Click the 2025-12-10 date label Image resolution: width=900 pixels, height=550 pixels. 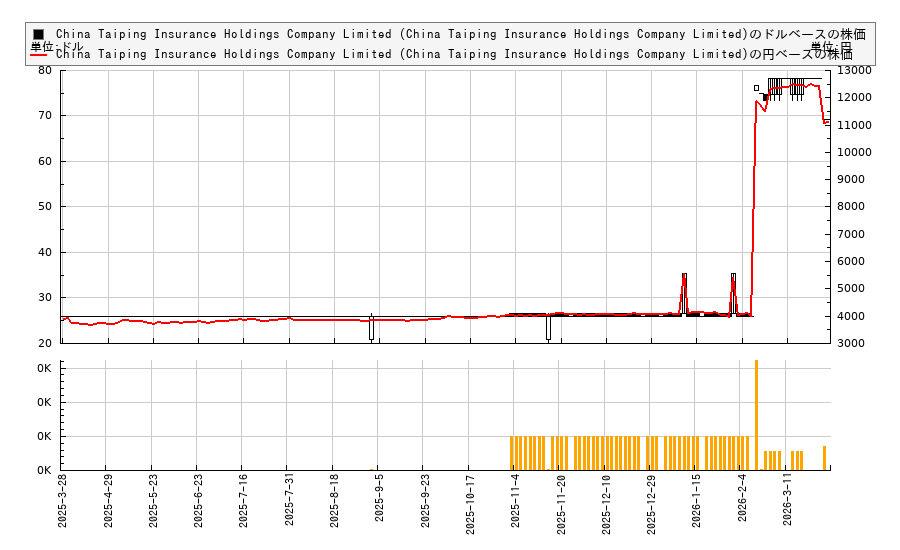tap(606, 504)
